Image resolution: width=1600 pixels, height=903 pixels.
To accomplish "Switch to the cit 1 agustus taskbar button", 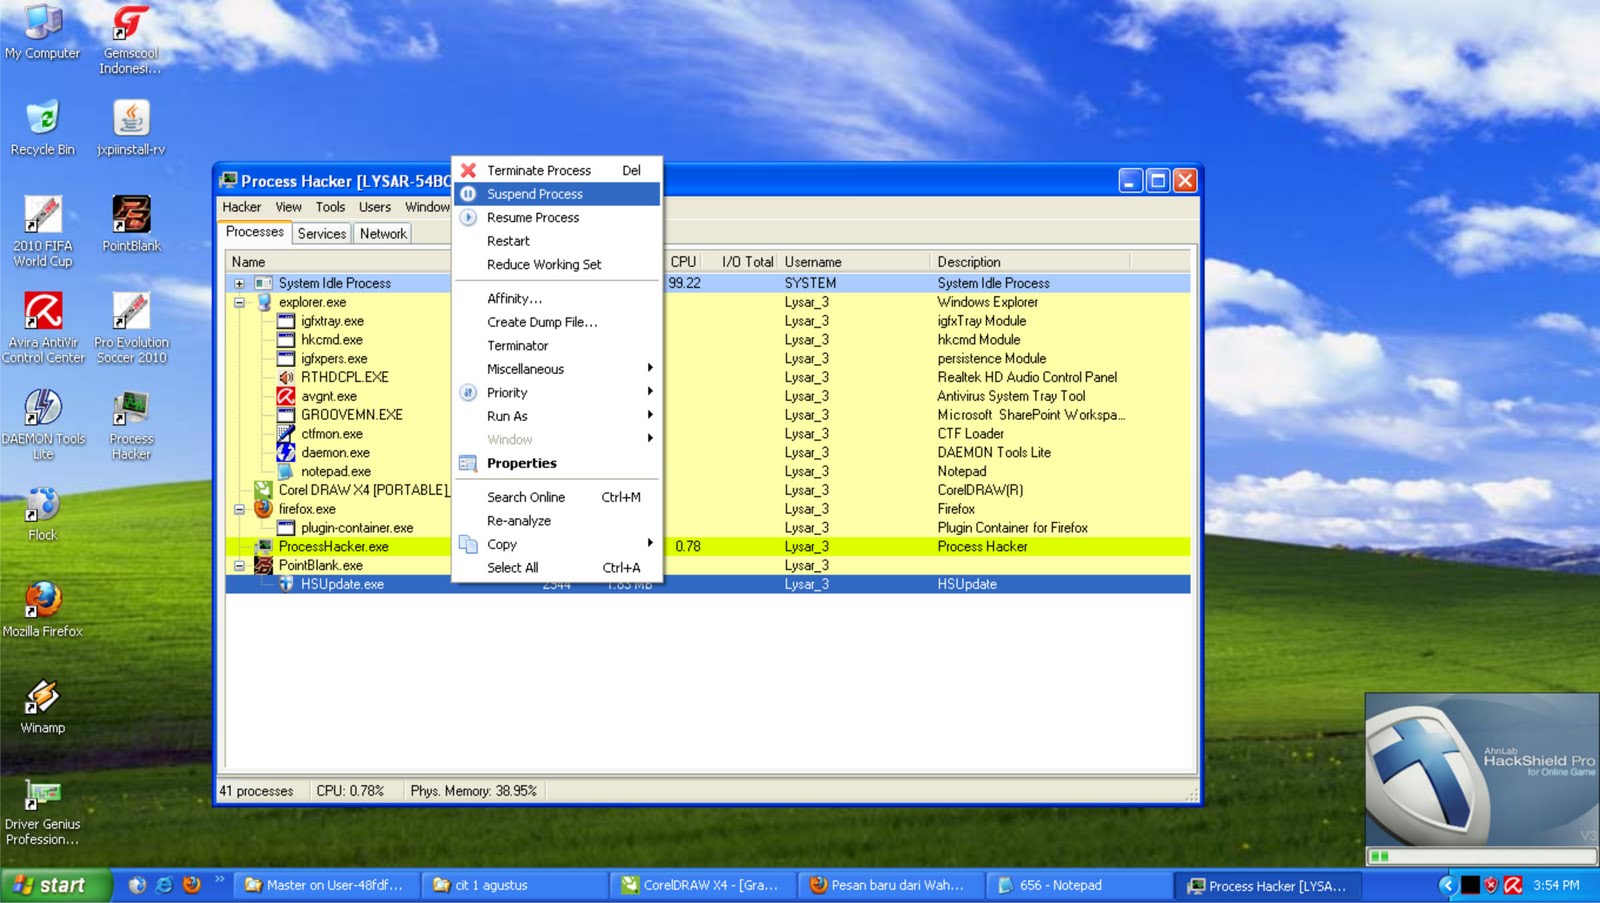I will (x=516, y=885).
